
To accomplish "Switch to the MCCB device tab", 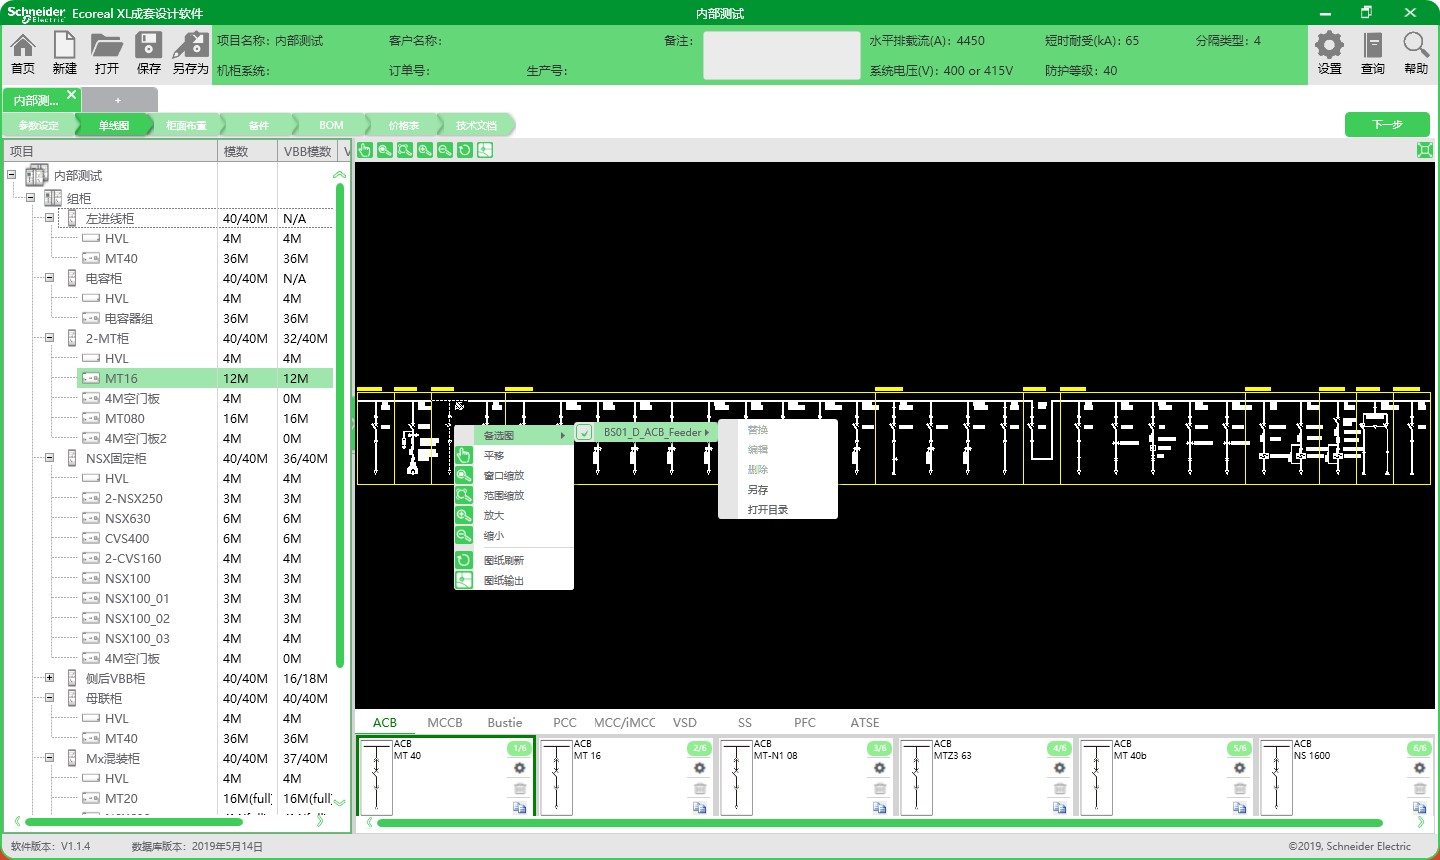I will pyautogui.click(x=445, y=722).
